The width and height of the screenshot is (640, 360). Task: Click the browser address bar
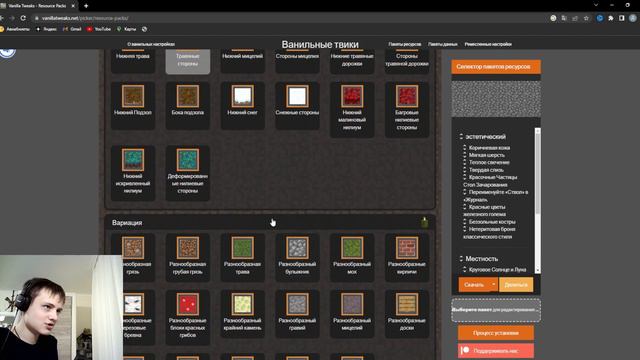tap(286, 18)
